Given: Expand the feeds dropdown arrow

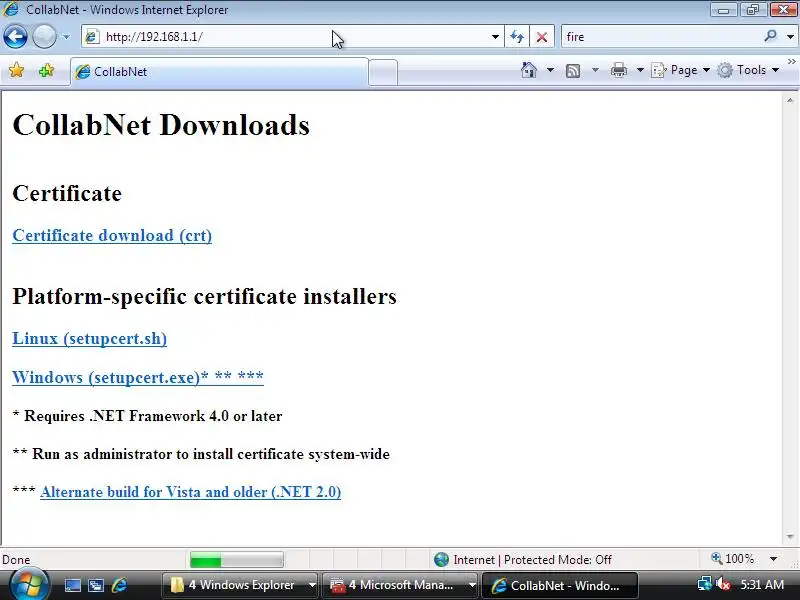Looking at the screenshot, I should coord(595,70).
